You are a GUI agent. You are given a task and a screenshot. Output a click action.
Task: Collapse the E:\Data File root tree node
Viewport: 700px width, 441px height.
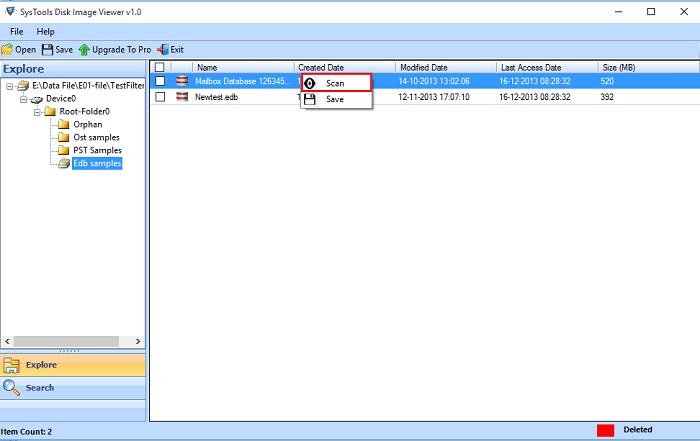[x=9, y=86]
